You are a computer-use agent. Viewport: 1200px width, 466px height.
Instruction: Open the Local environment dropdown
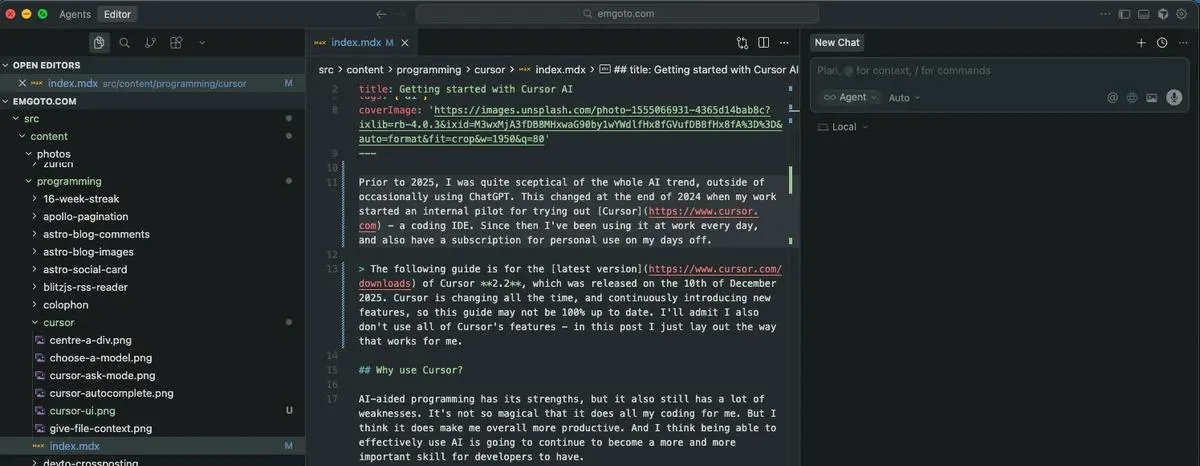click(x=843, y=127)
